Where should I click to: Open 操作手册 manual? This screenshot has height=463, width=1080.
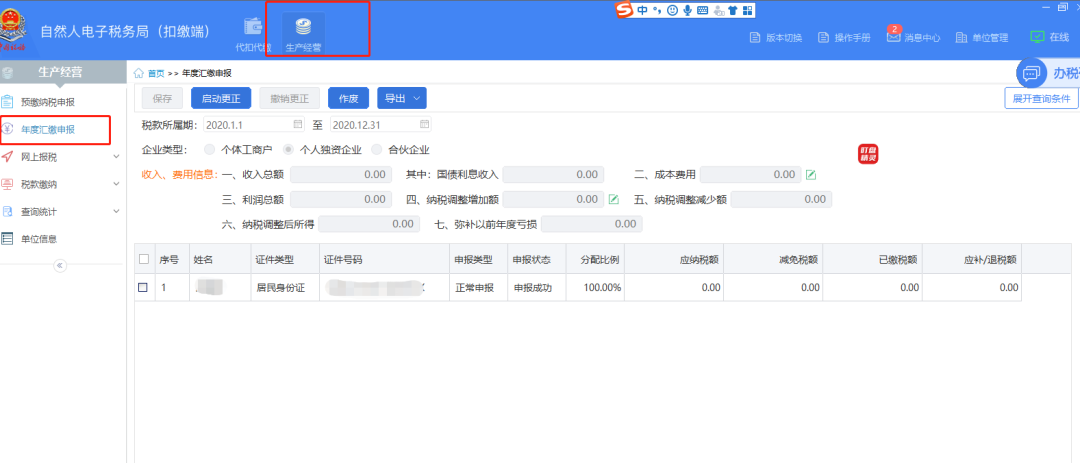click(844, 37)
